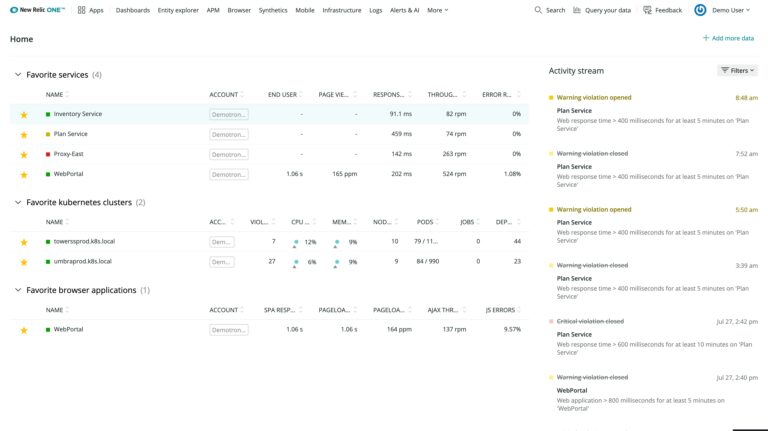This screenshot has width=768, height=431.
Task: Click the green status square for towerssprod.k8s.local
Action: coord(48,242)
